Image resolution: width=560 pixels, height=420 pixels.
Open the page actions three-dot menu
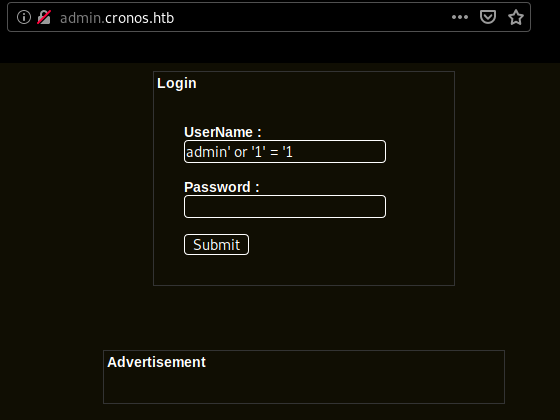click(460, 17)
